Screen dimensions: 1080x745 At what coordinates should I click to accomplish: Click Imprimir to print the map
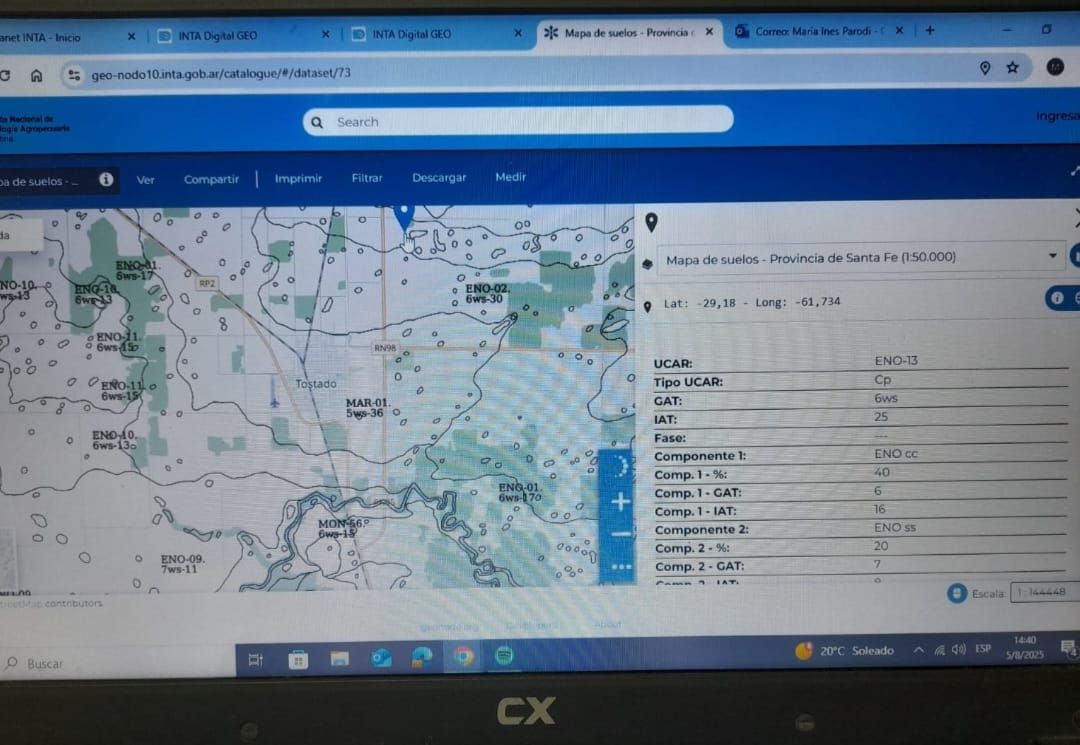[298, 179]
